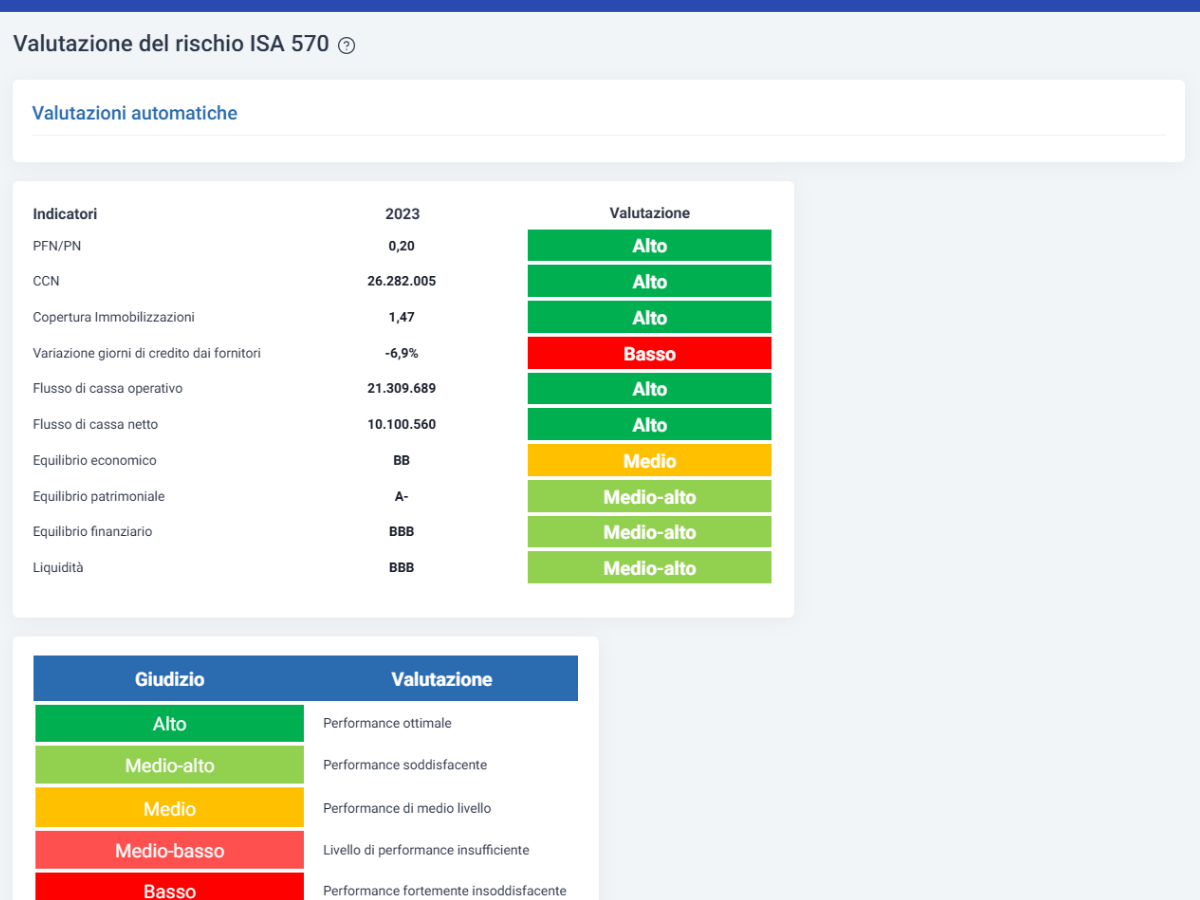Select the 2023 column header
1200x900 pixels.
click(402, 214)
